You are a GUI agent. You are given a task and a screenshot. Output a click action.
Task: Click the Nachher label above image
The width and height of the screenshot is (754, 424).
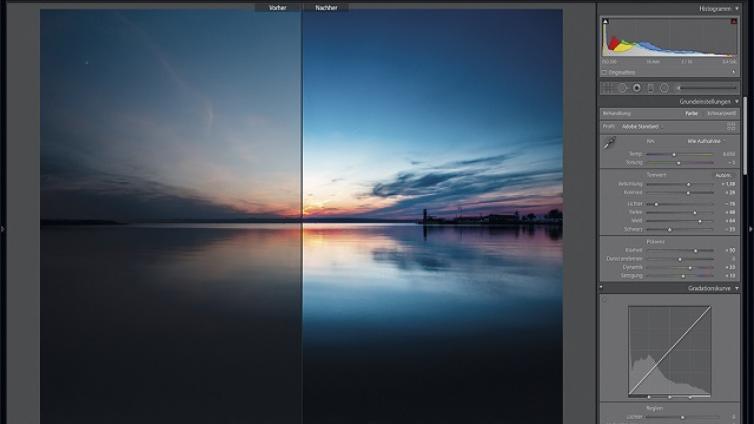tap(326, 8)
